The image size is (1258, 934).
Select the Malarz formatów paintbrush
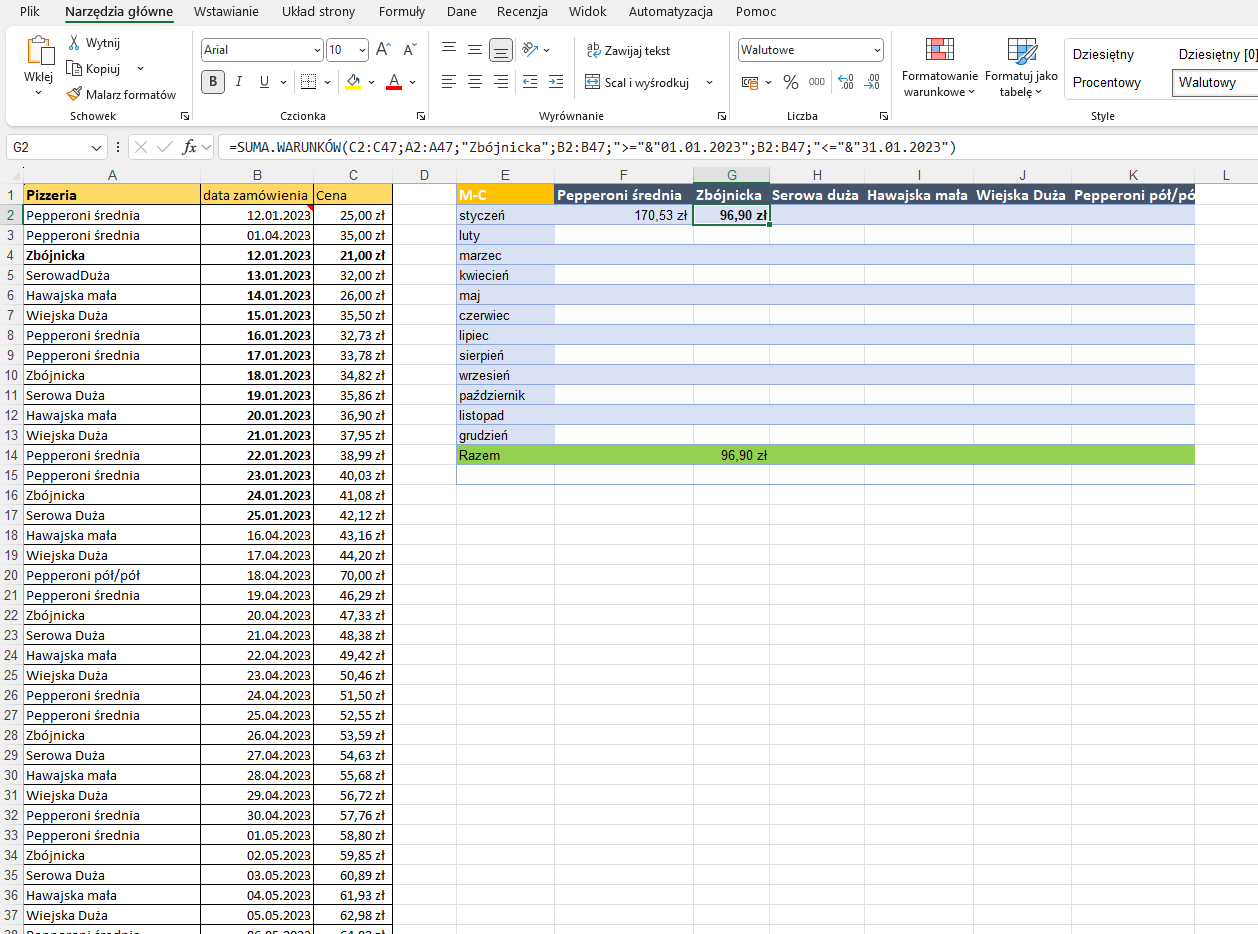point(74,94)
